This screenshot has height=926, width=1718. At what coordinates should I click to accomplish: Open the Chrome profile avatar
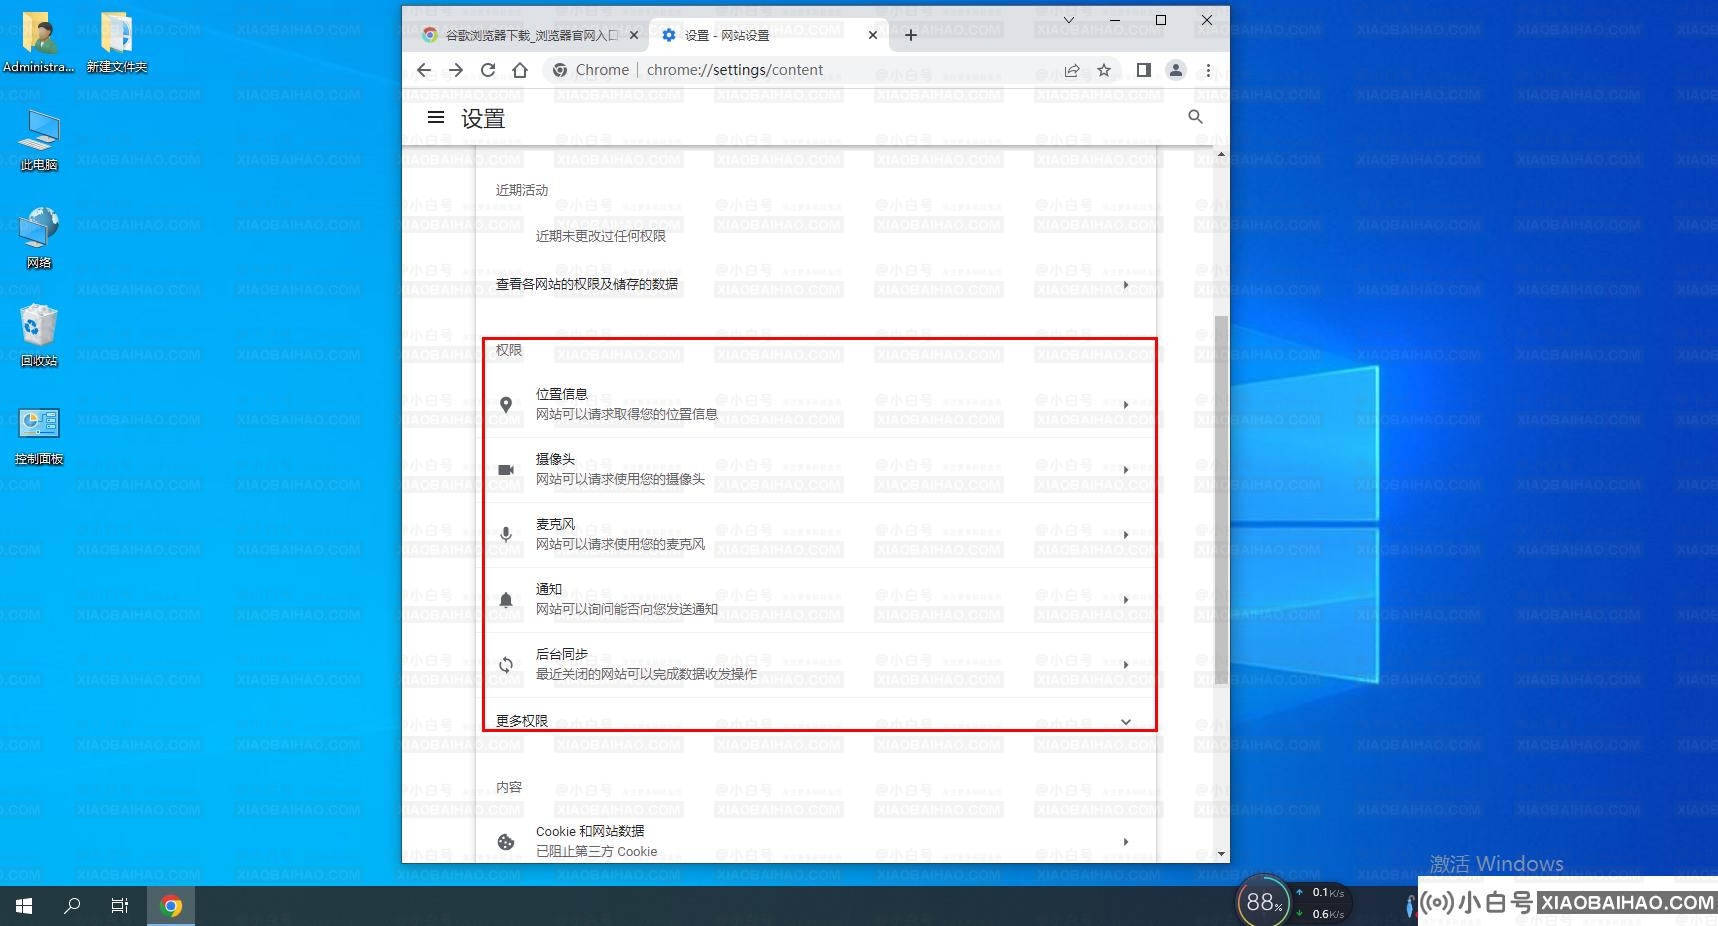click(1176, 70)
